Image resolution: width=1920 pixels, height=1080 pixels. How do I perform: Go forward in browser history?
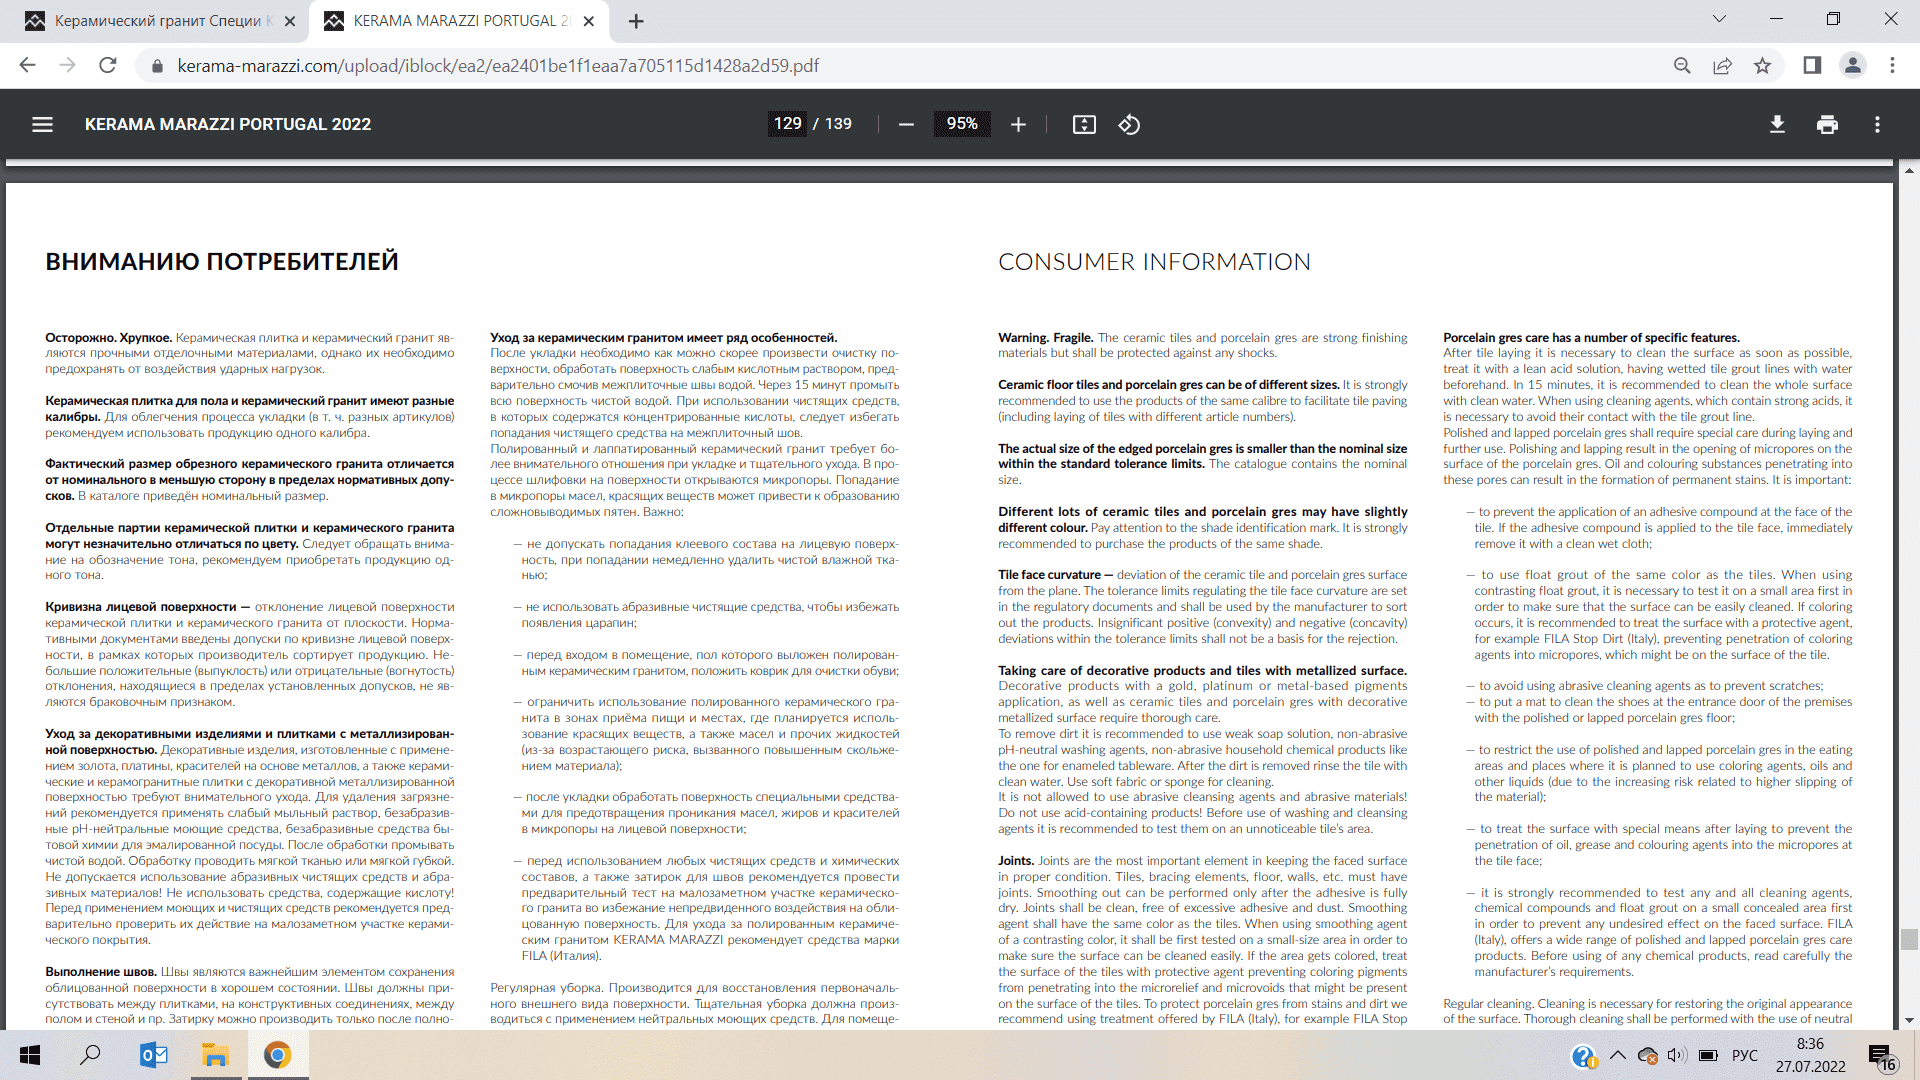pos(67,65)
